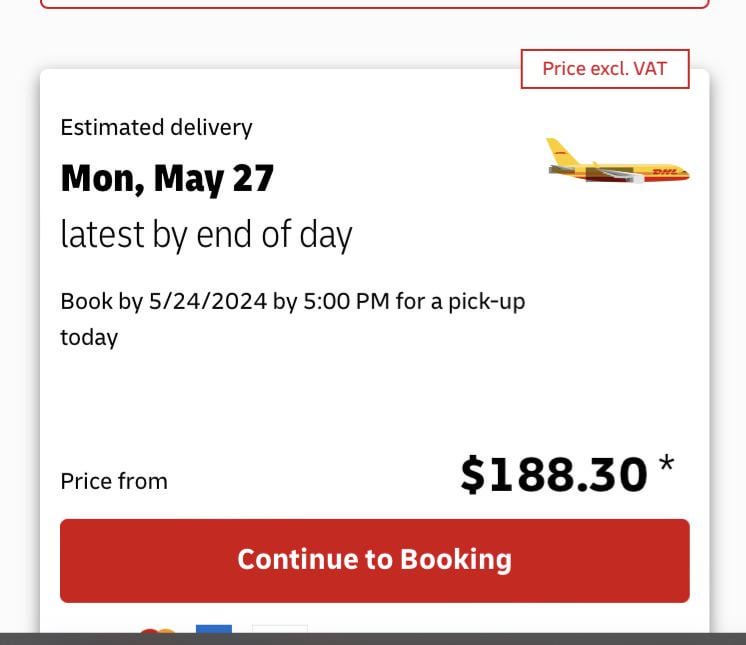This screenshot has height=645, width=746.
Task: Click the word 'today' in pick-up note
Action: (x=89, y=337)
